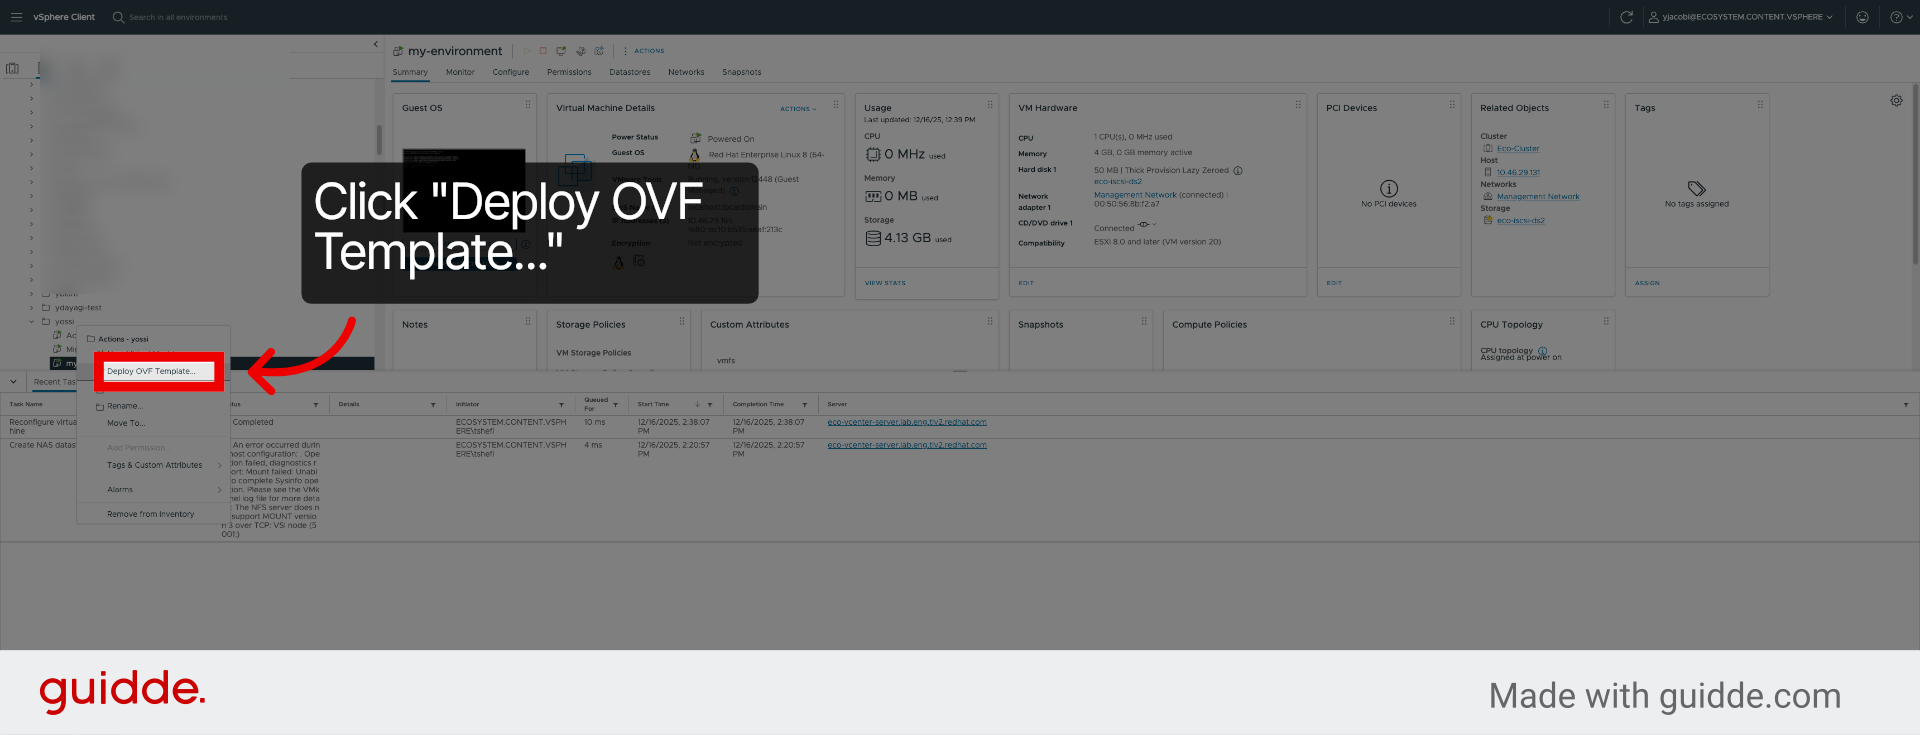Open the Datastores tab
This screenshot has height=735, width=1920.
point(630,72)
